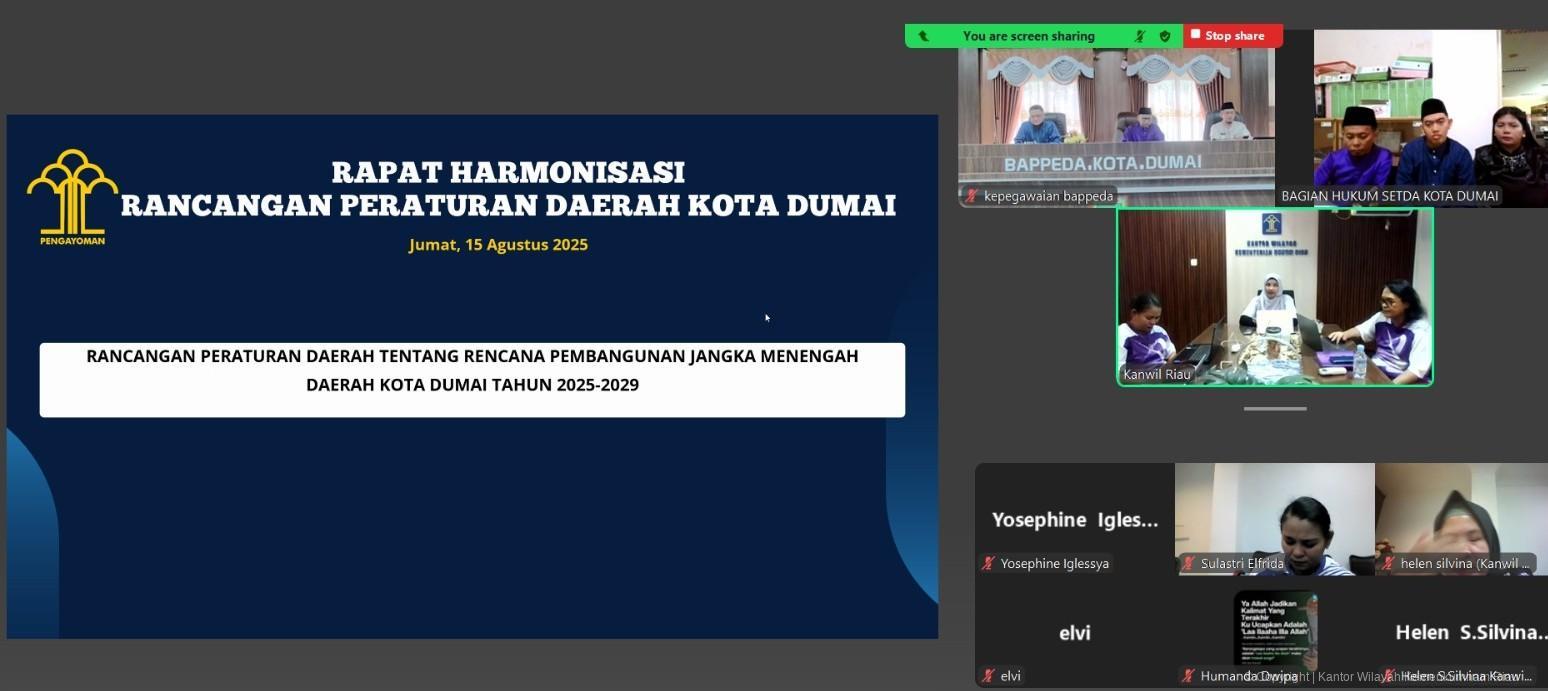Click the muted mic icon beside Sulastri Elfrida
This screenshot has width=1548, height=691.
pos(1188,564)
